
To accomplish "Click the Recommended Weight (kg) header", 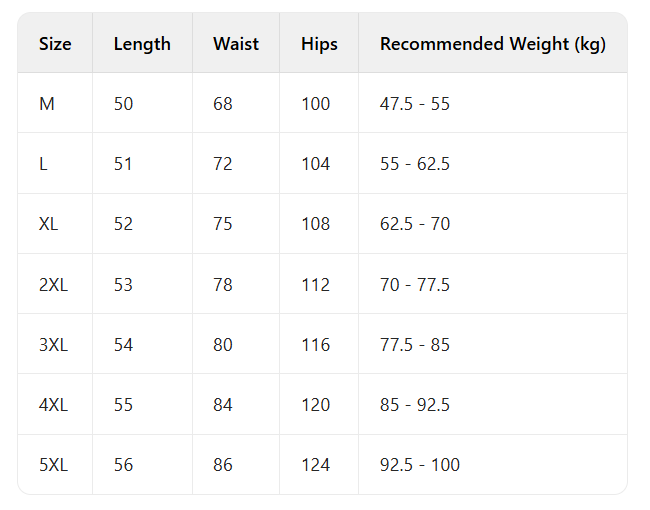I will pos(493,44).
